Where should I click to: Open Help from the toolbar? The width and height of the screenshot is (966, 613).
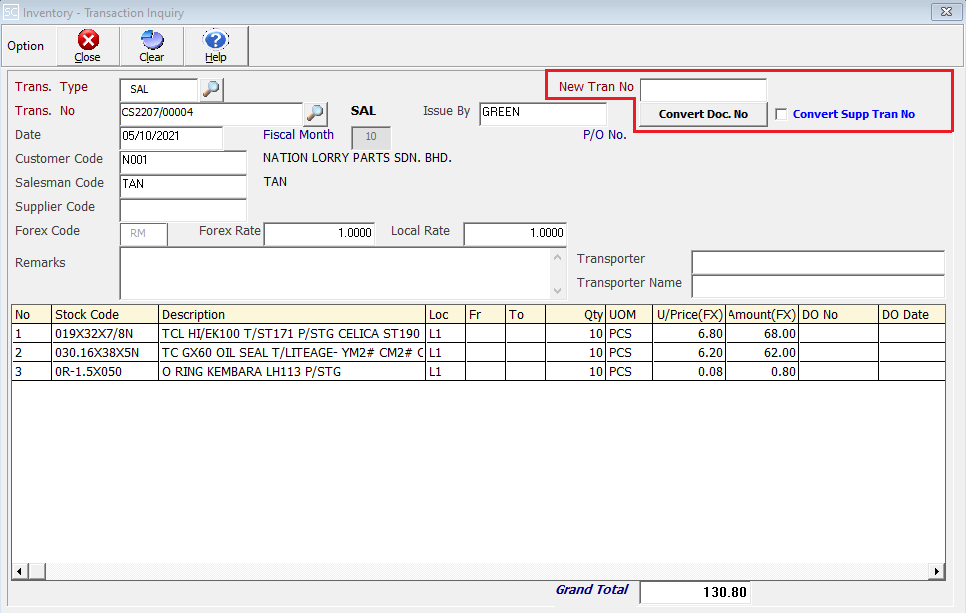216,46
